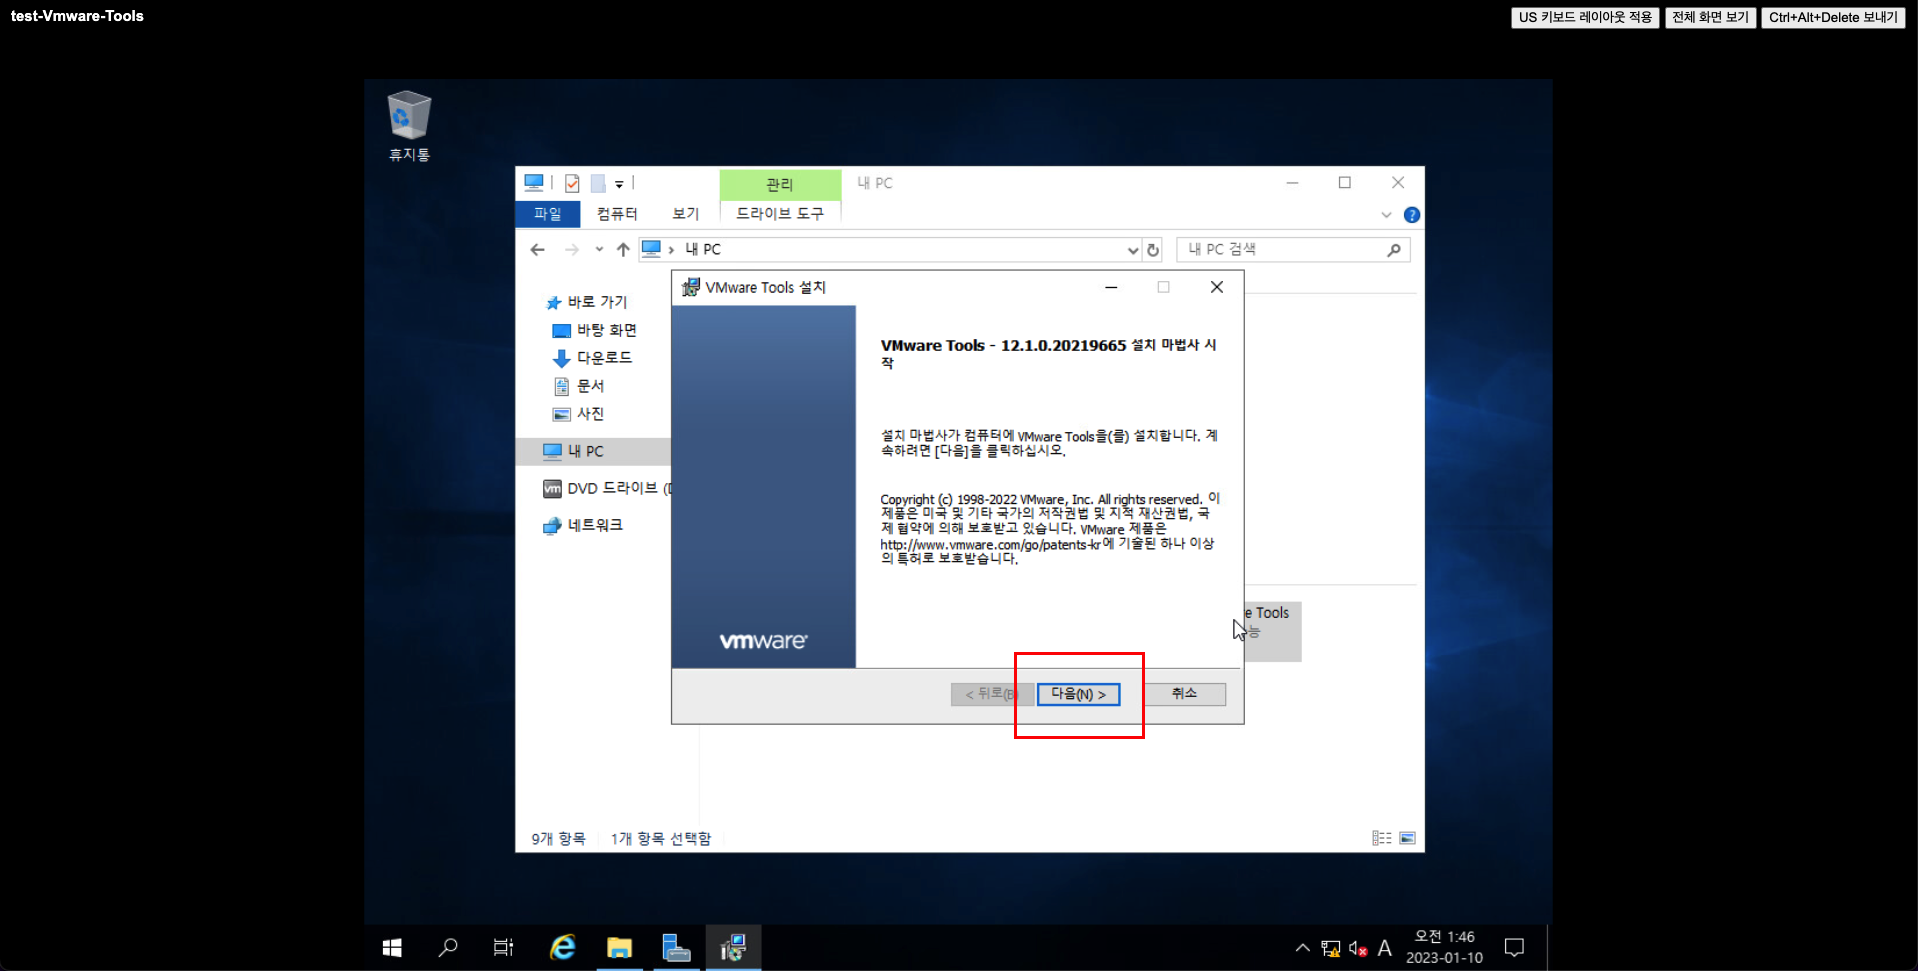Close the VMware Tools 설치 dialog

tap(1217, 288)
